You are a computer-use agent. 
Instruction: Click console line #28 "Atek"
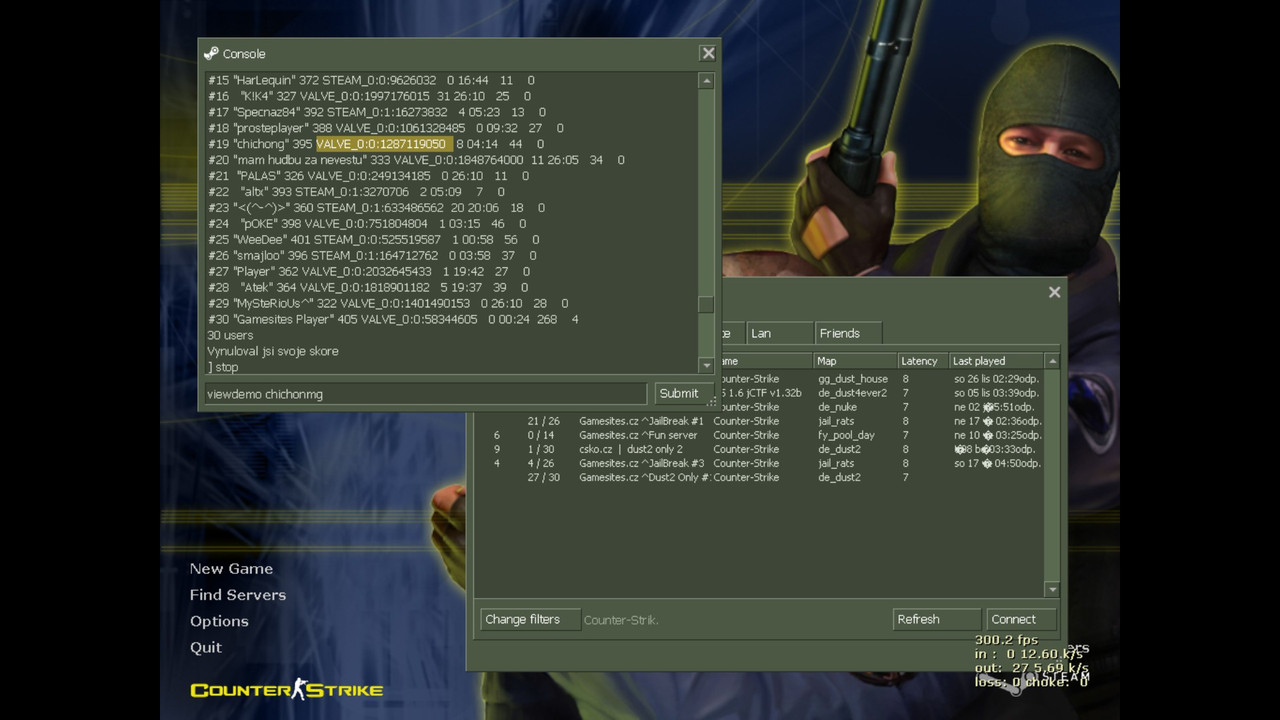(x=369, y=288)
